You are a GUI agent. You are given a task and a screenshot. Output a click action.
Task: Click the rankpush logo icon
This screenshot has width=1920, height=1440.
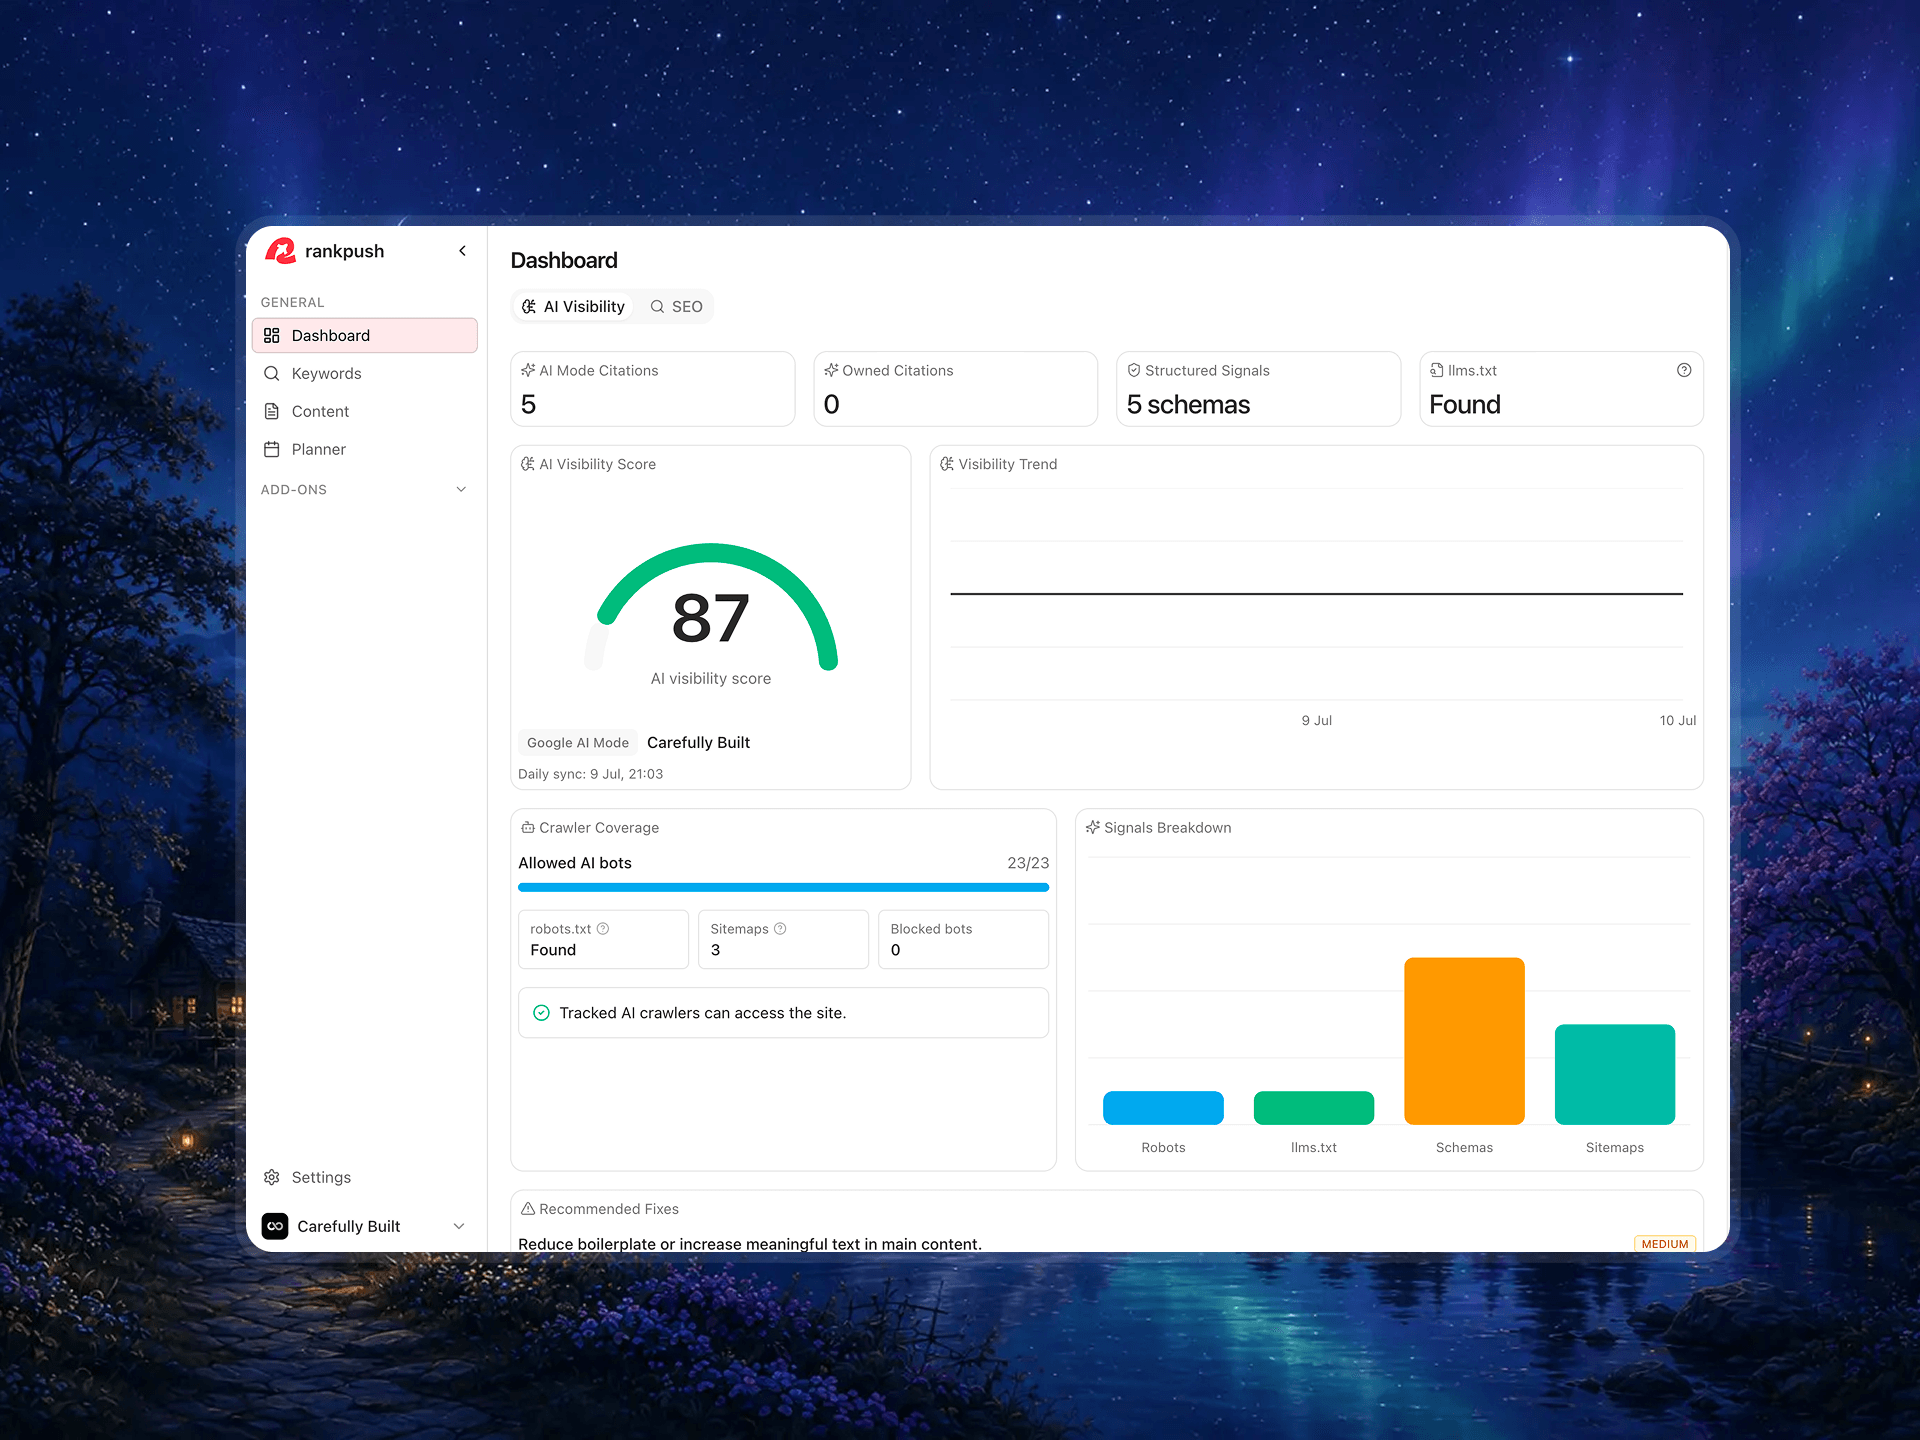(x=280, y=251)
